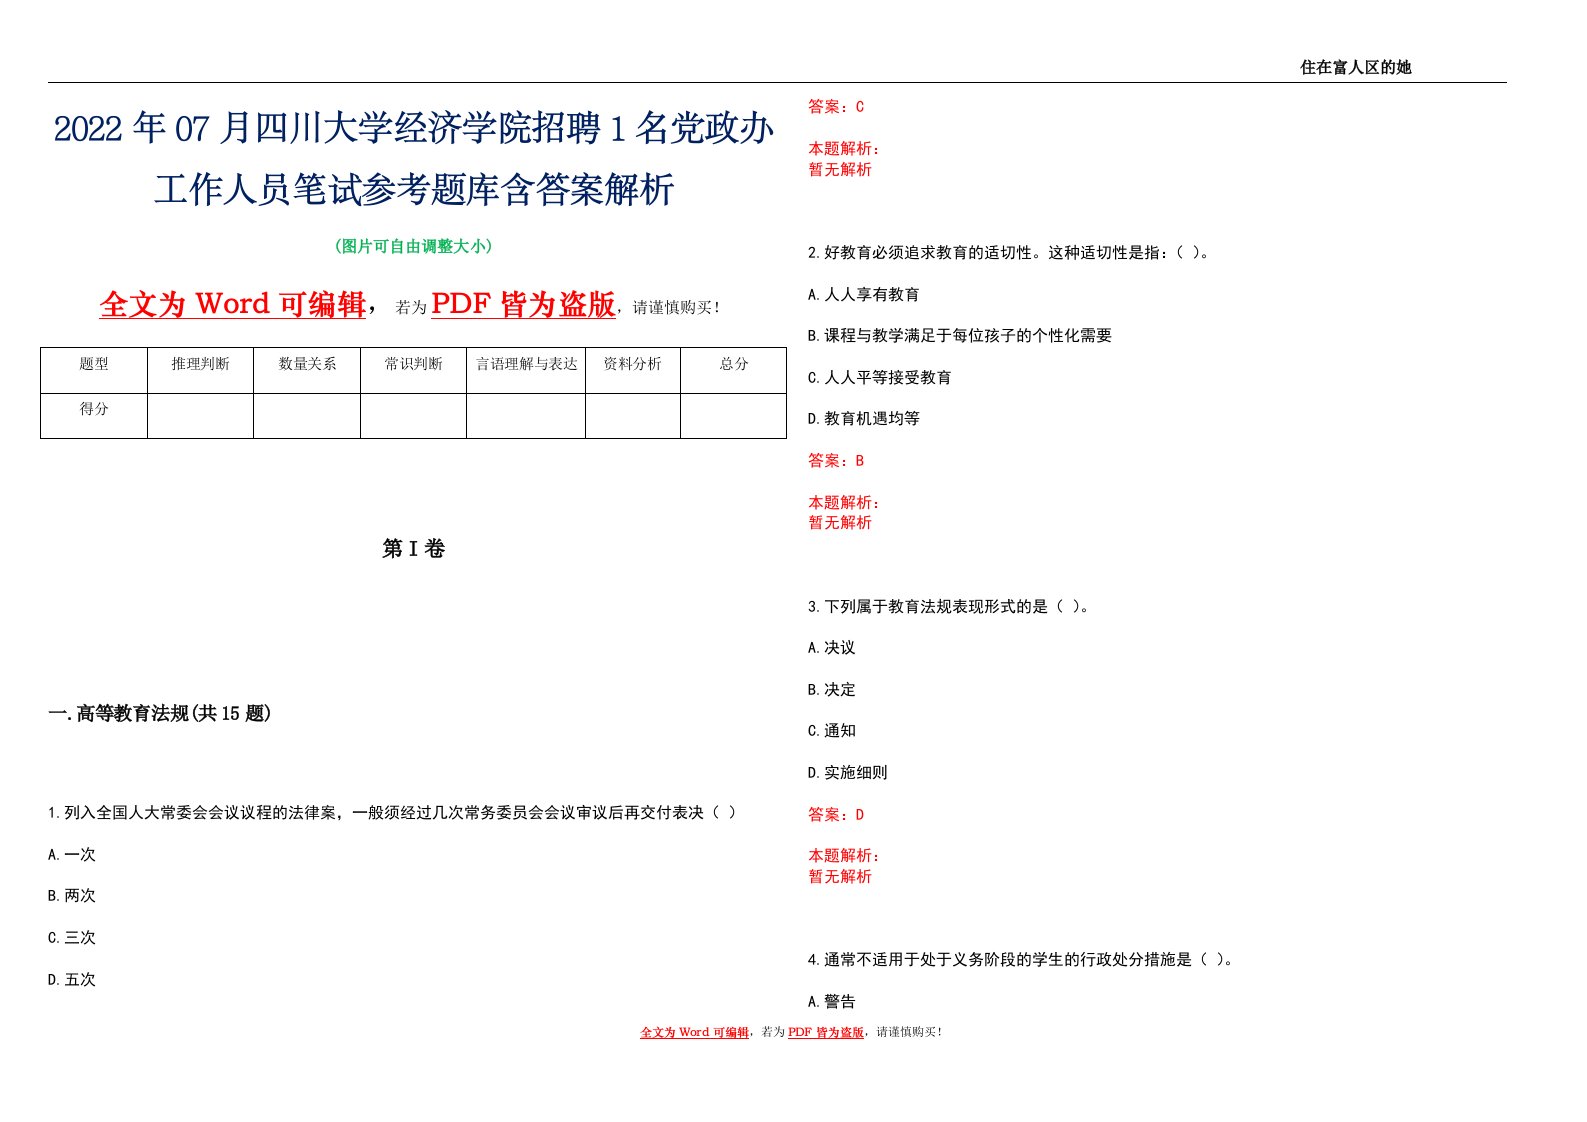Select option D.教育机遇均等

click(864, 419)
